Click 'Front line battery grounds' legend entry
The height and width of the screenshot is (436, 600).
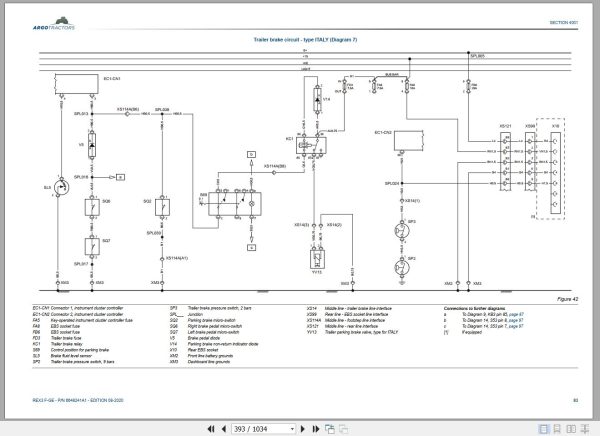210,356
